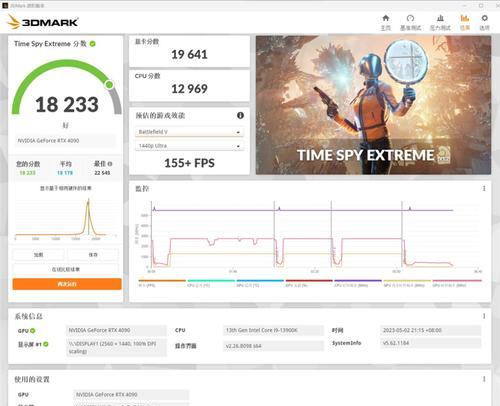
Task: Click the 2023-05-02 21:15 time field
Action: pos(430,330)
